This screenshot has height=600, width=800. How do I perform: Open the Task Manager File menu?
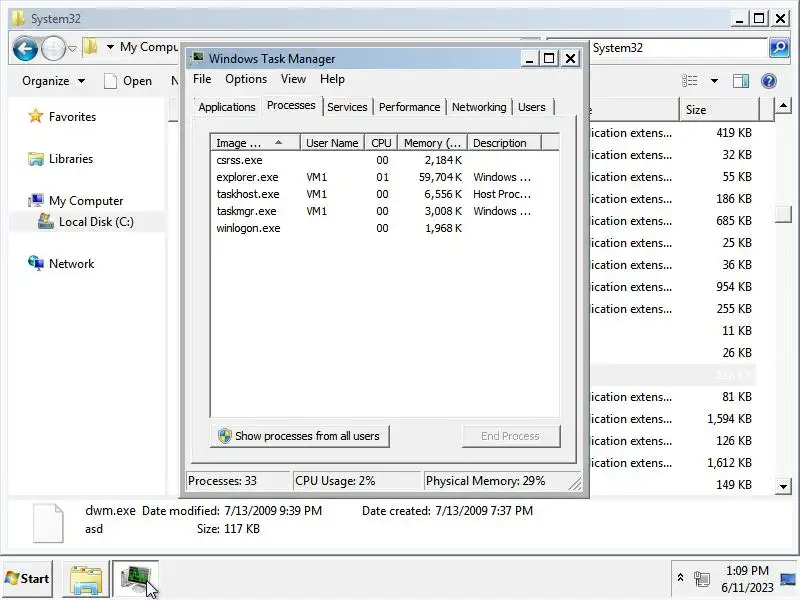coord(202,79)
